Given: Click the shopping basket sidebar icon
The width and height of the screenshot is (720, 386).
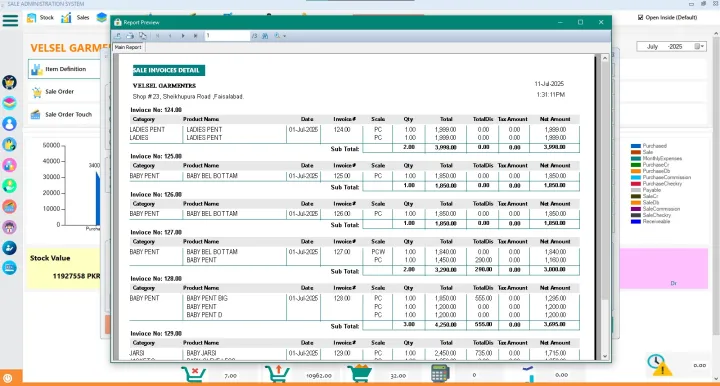Looking at the screenshot, I should point(9,82).
